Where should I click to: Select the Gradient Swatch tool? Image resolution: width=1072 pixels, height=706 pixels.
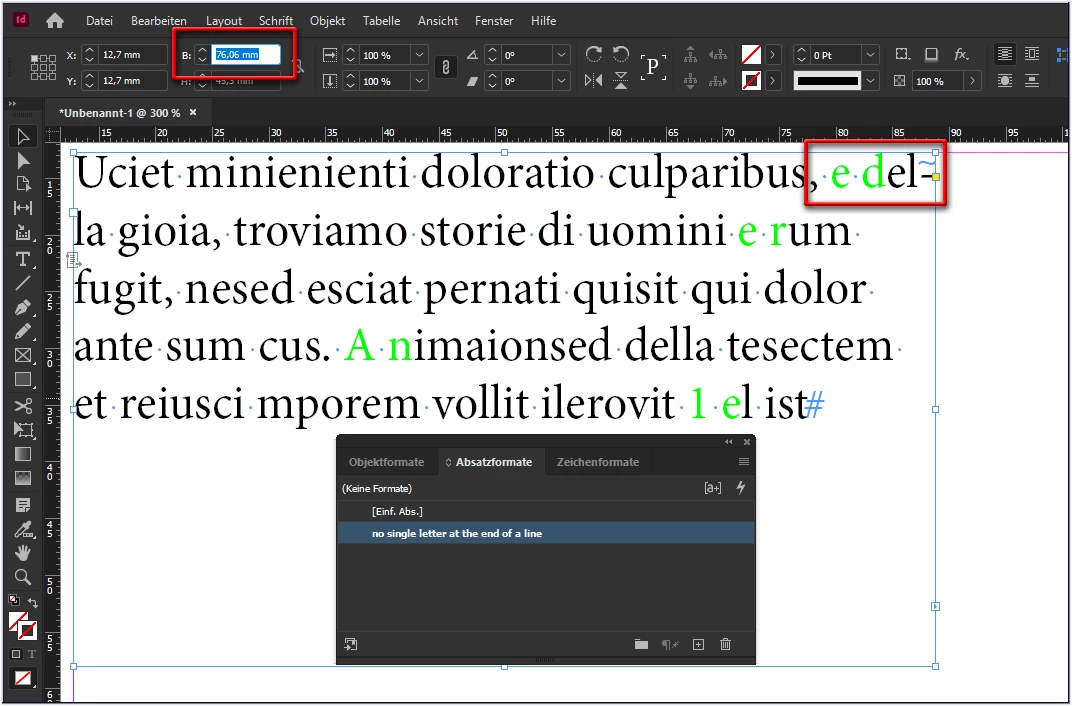pyautogui.click(x=23, y=454)
